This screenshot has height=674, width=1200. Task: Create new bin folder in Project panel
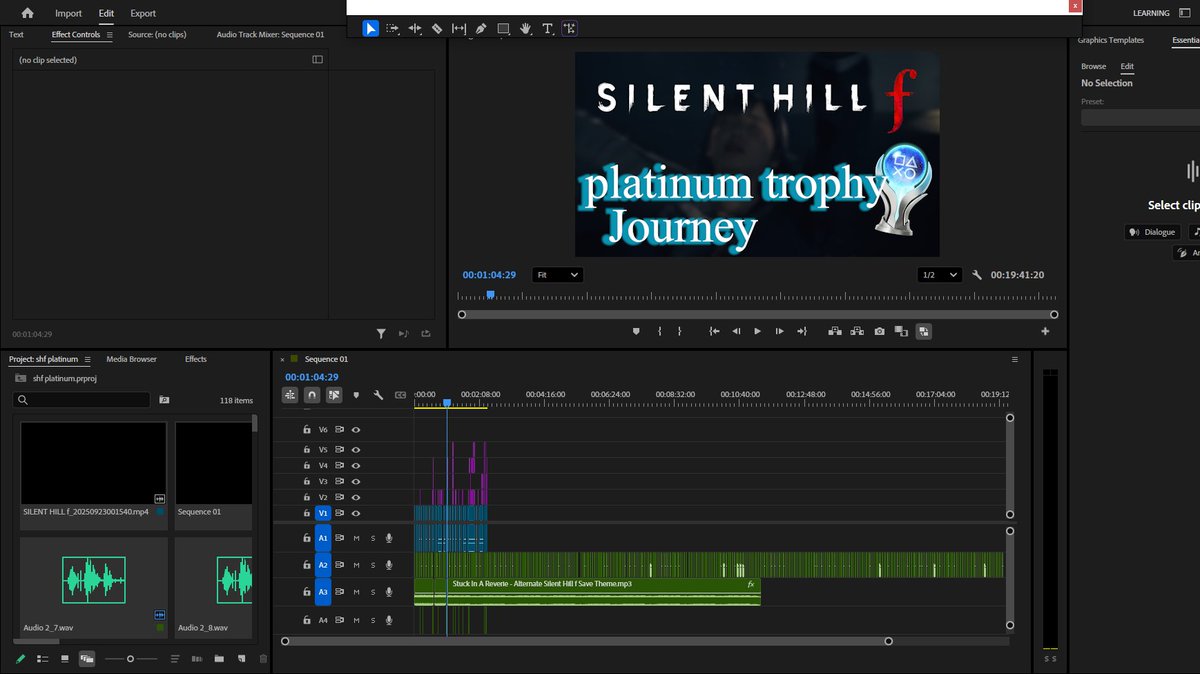(218, 659)
